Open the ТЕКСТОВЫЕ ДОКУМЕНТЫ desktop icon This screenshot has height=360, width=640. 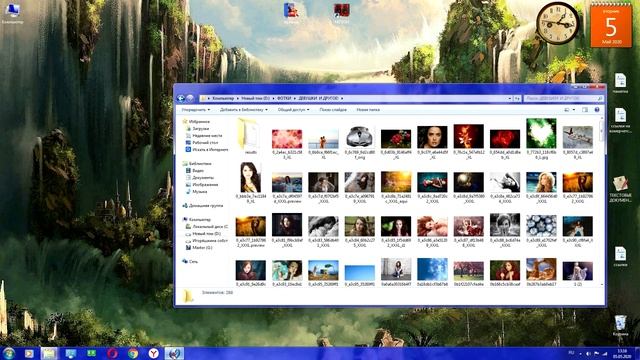[x=620, y=189]
